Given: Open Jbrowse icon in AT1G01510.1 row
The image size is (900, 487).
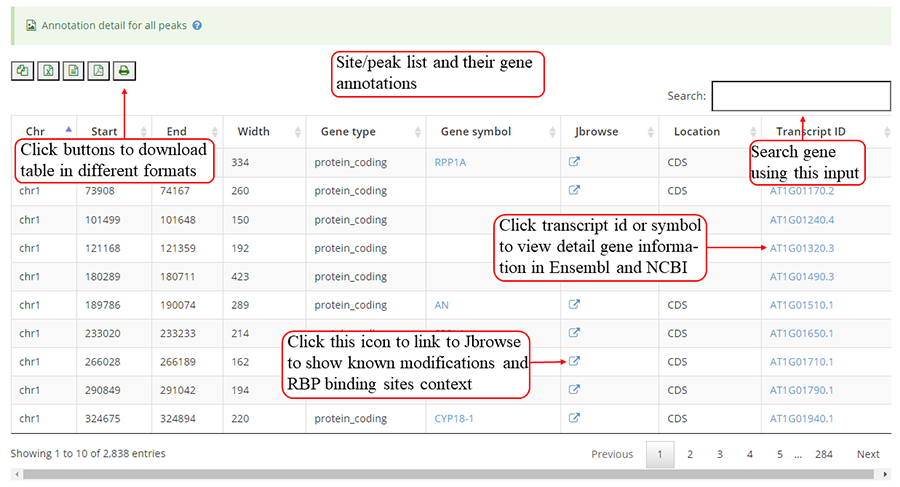Looking at the screenshot, I should coord(574,304).
